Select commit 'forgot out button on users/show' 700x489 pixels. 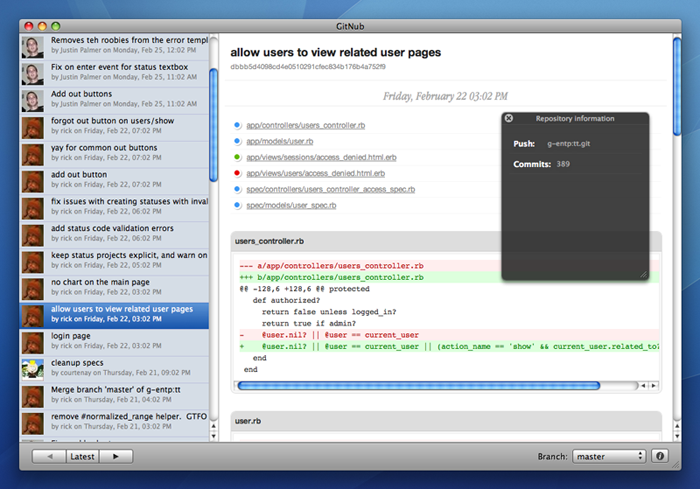point(114,127)
